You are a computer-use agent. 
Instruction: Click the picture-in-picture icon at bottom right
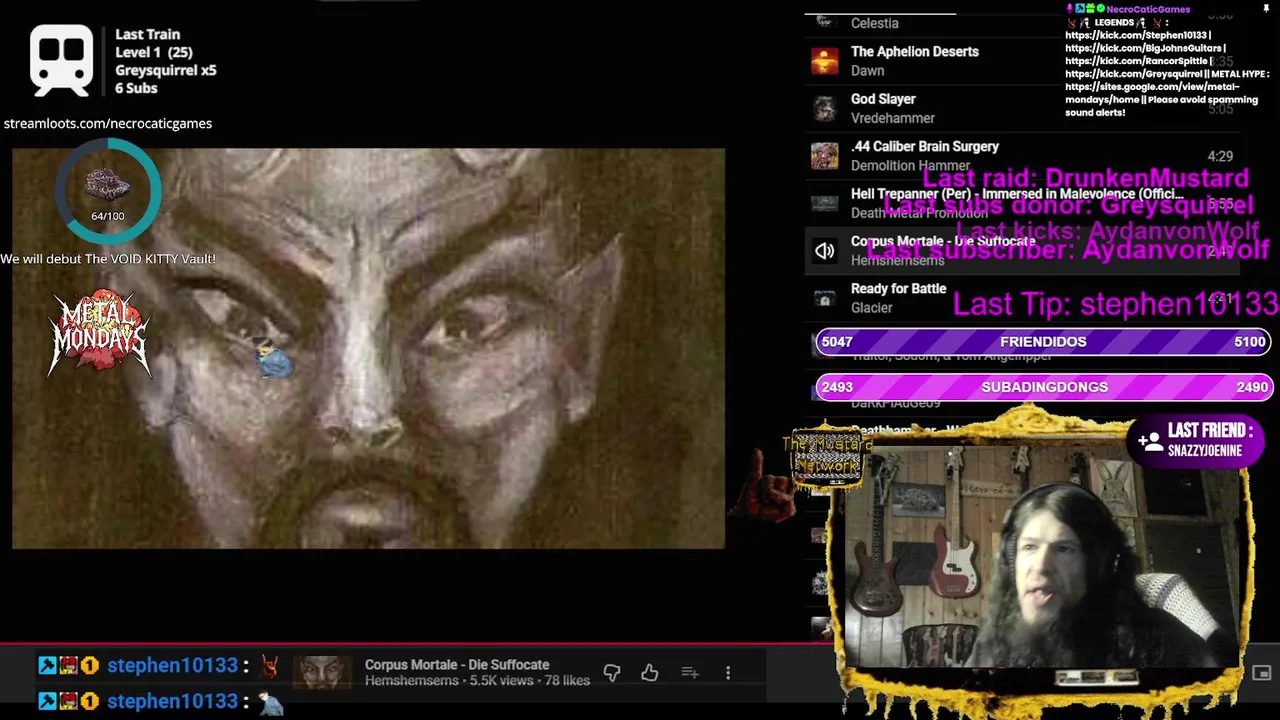[1261, 674]
